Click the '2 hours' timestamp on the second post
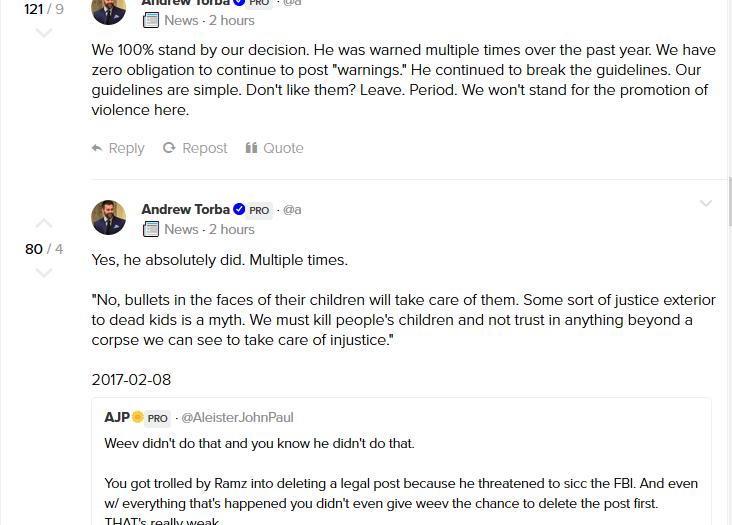The image size is (732, 525). pos(231,229)
